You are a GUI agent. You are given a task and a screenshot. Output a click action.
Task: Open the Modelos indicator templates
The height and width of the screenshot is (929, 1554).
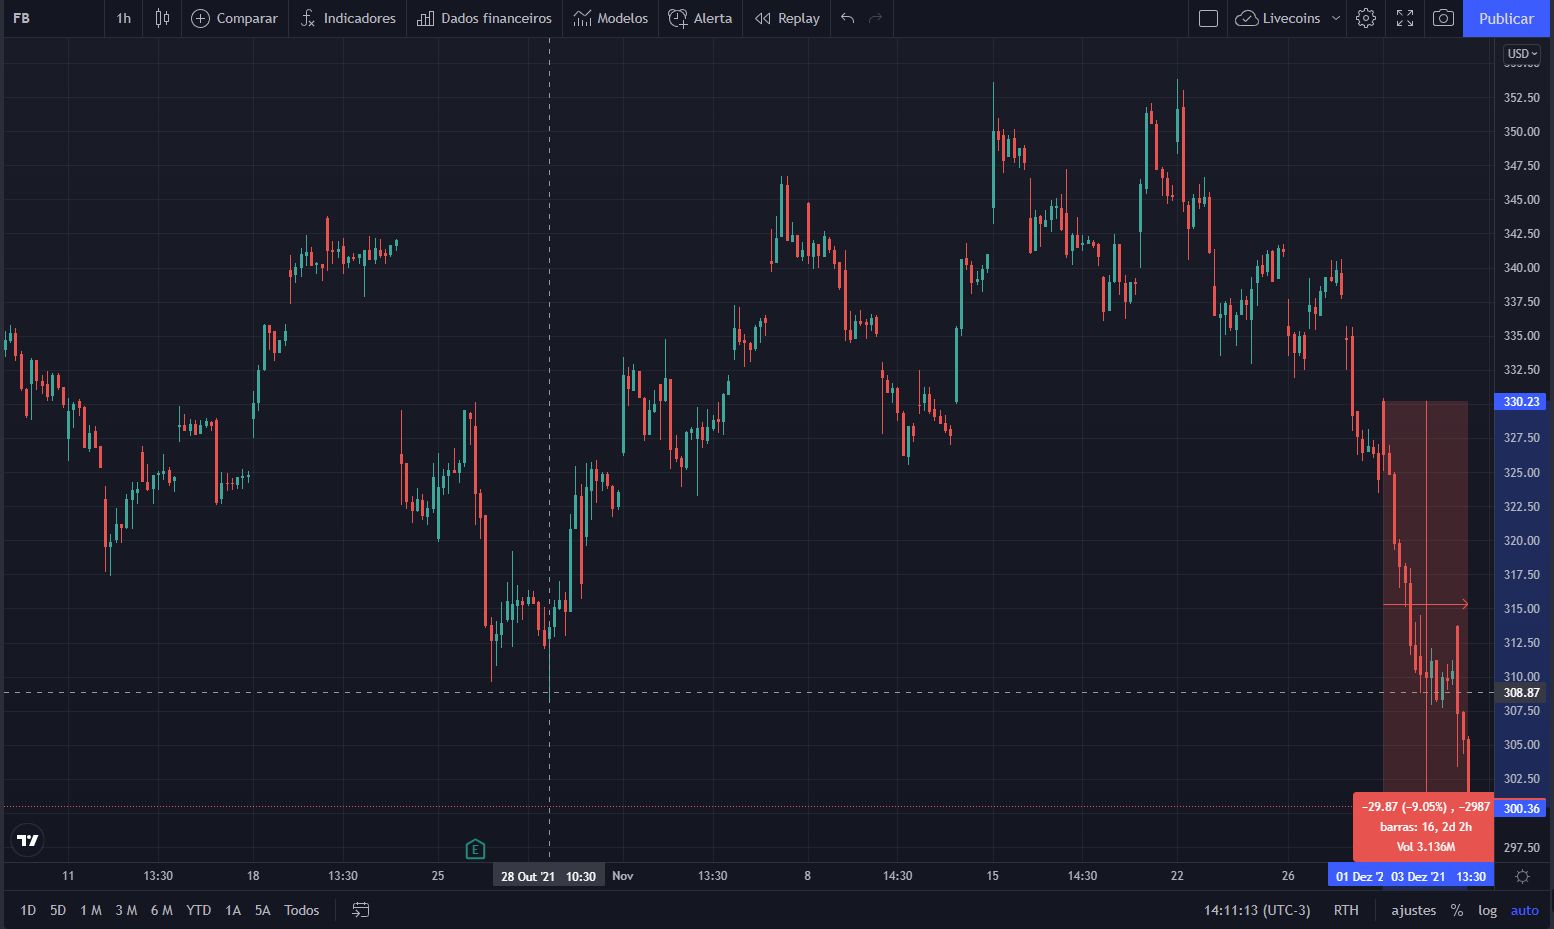610,18
